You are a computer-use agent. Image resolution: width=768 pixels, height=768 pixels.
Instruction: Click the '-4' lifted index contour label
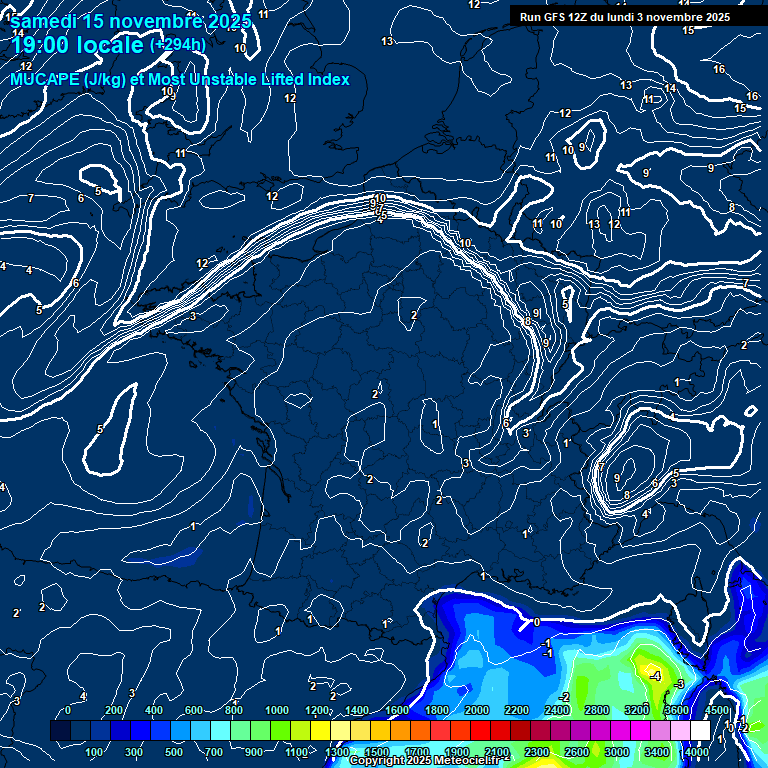pyautogui.click(x=655, y=676)
